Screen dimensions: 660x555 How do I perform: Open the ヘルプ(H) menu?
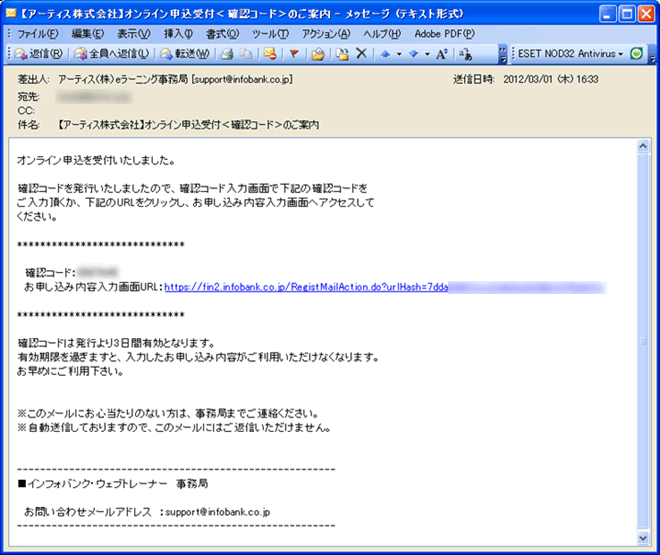[382, 34]
